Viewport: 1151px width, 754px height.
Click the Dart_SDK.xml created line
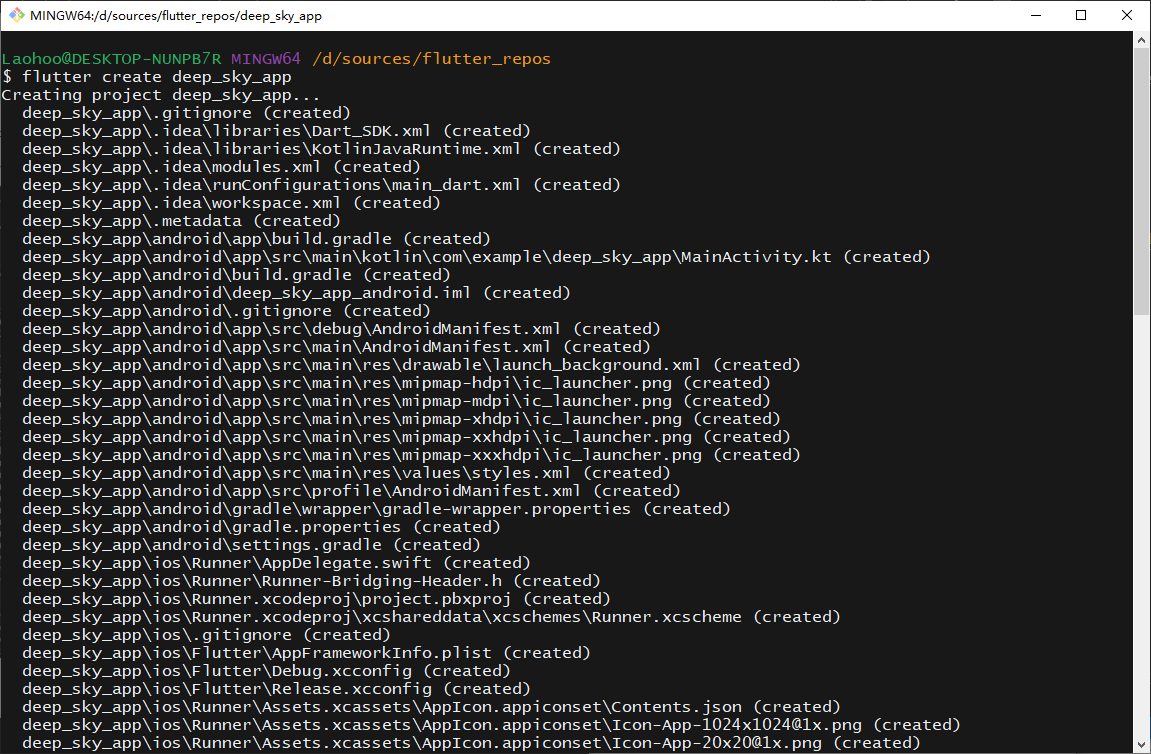coord(277,131)
